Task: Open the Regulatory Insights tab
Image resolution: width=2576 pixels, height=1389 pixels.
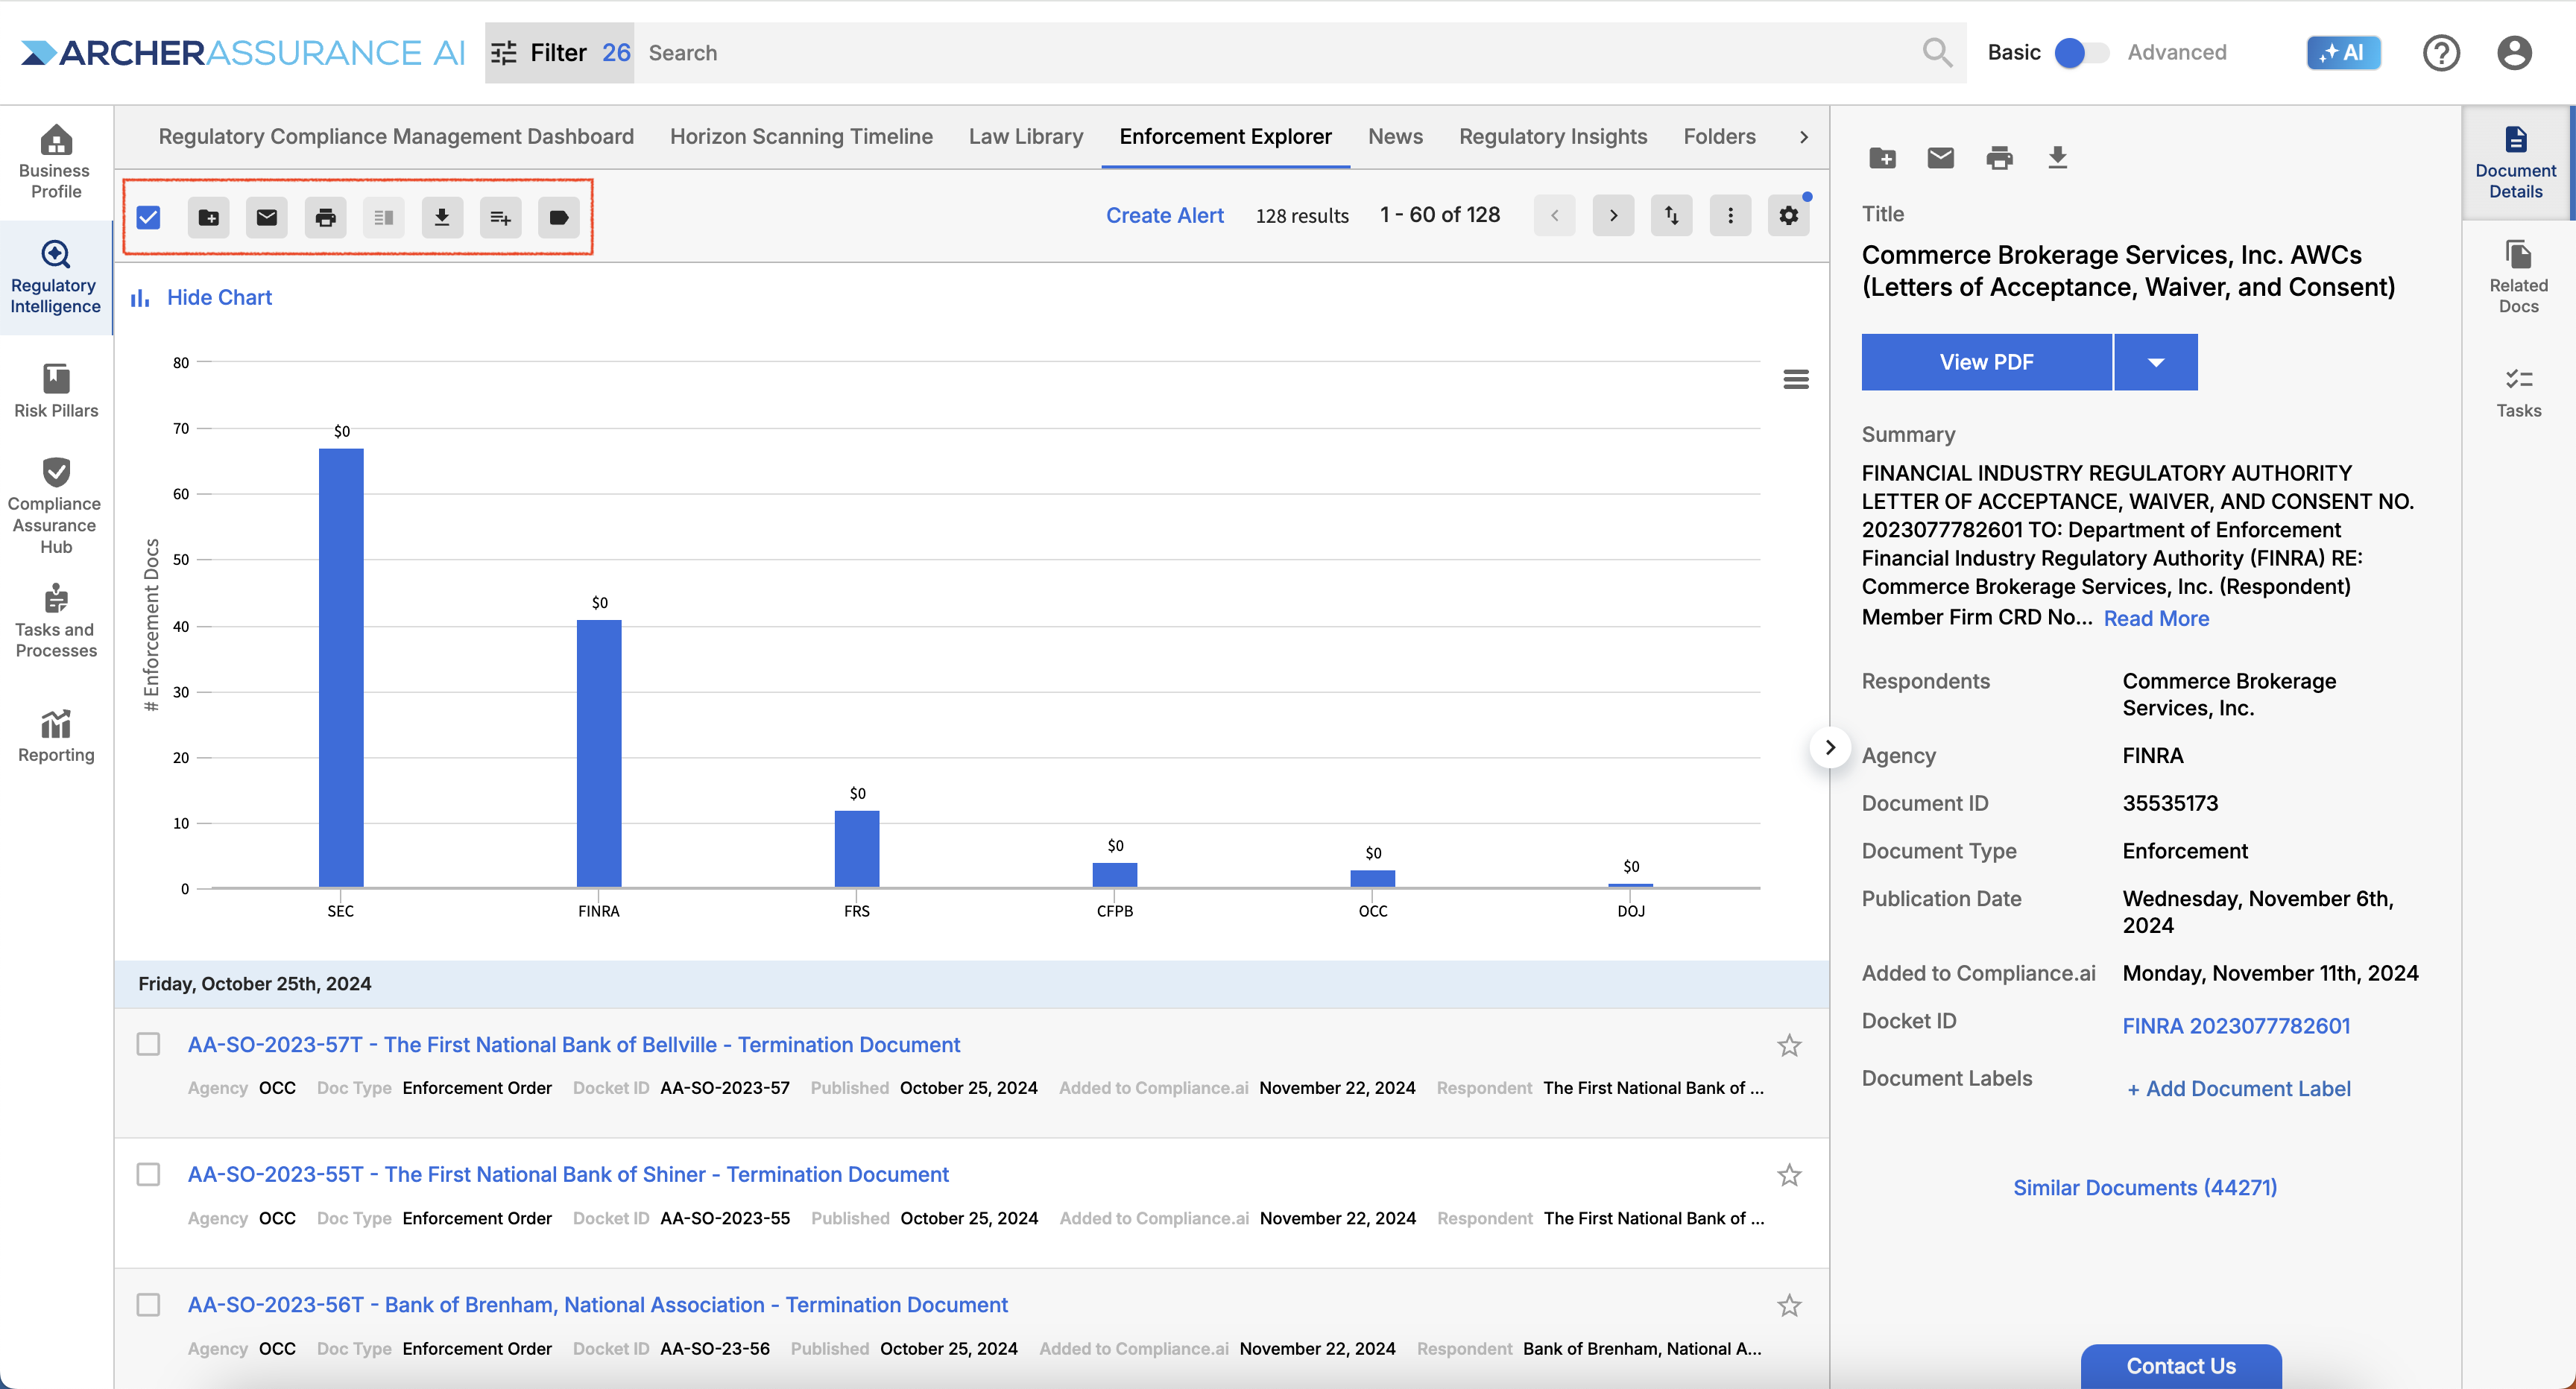Action: [x=1552, y=136]
